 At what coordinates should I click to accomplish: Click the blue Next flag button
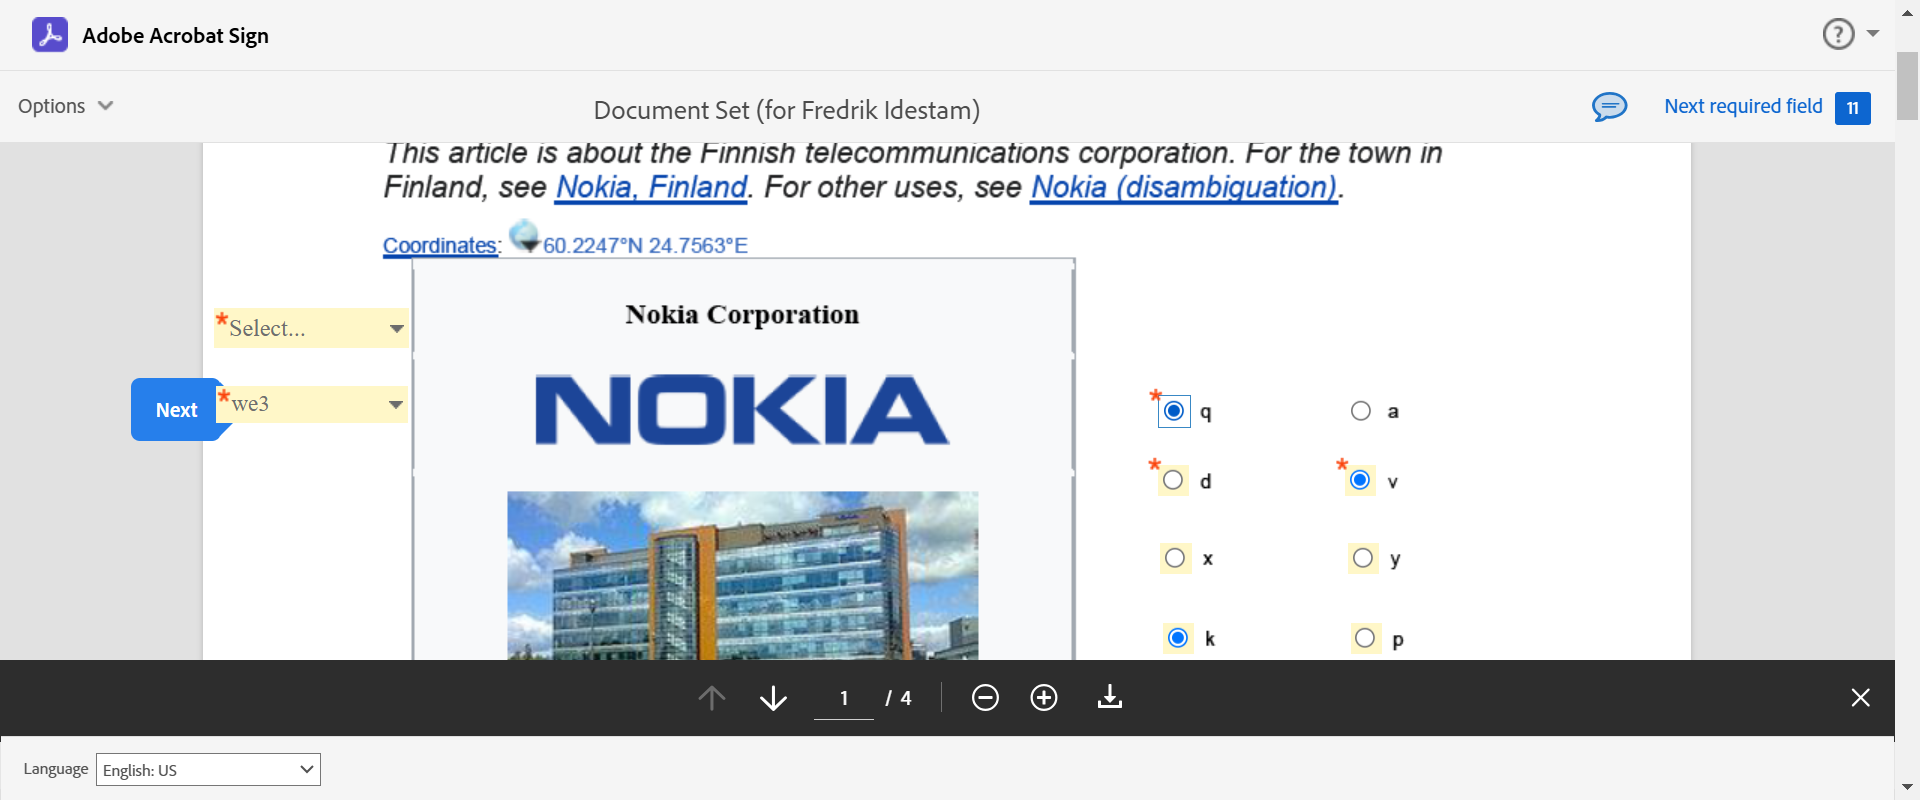pyautogui.click(x=176, y=410)
